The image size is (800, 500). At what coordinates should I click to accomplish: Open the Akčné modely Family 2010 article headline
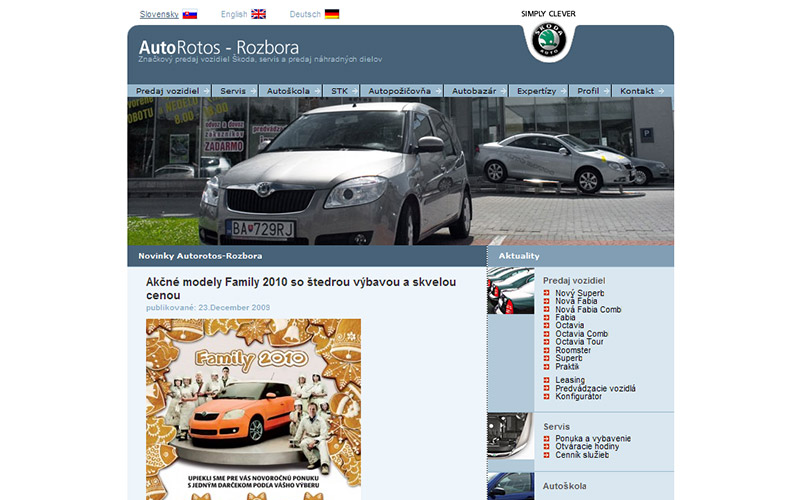[x=301, y=288]
